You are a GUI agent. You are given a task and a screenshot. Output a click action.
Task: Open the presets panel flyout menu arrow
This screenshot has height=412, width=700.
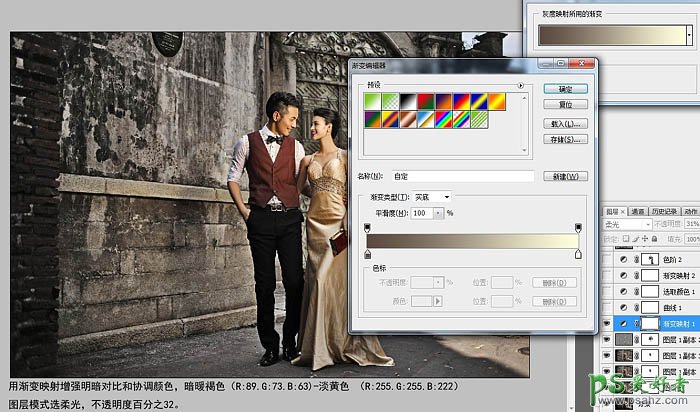click(x=521, y=87)
